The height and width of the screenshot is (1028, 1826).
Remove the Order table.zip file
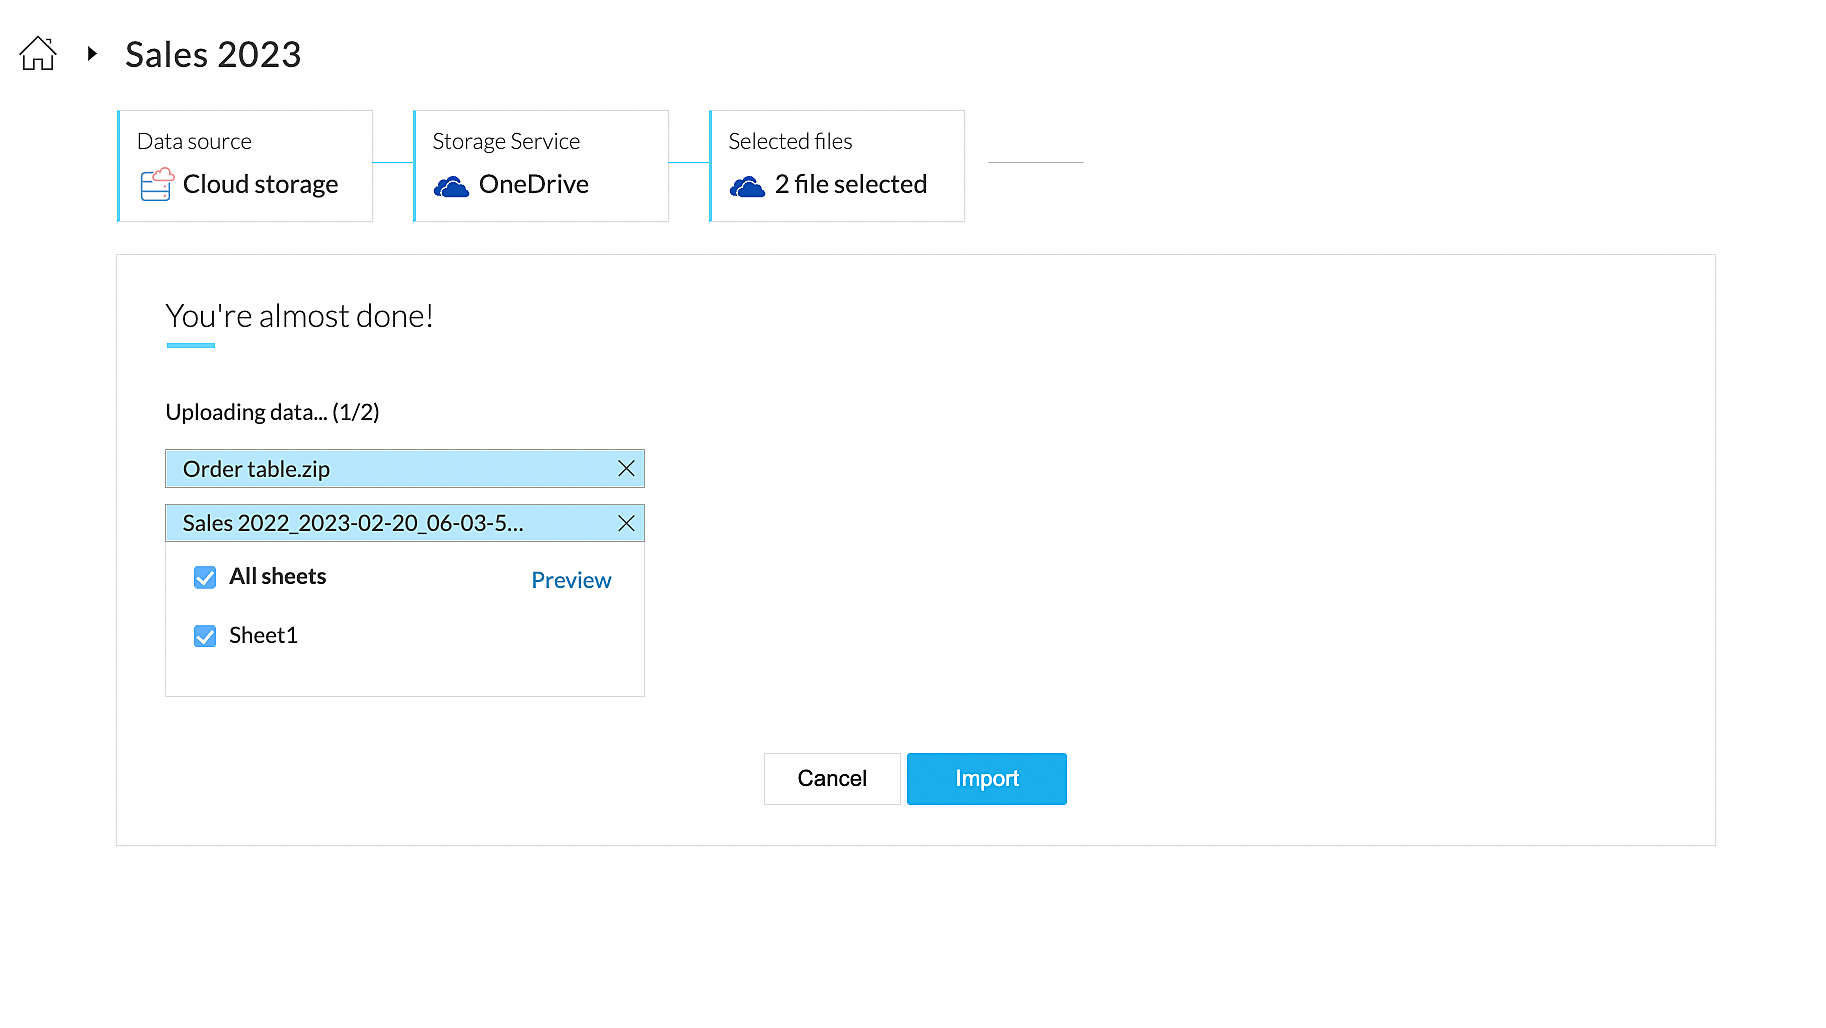(627, 468)
